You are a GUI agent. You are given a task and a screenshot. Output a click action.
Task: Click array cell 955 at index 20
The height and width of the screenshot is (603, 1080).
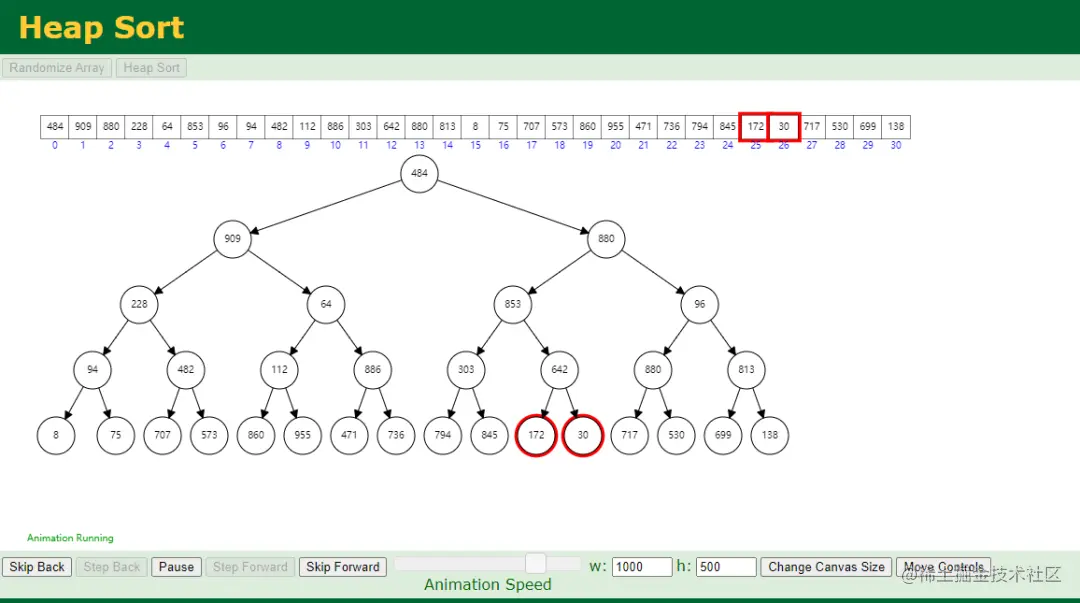tap(616, 127)
